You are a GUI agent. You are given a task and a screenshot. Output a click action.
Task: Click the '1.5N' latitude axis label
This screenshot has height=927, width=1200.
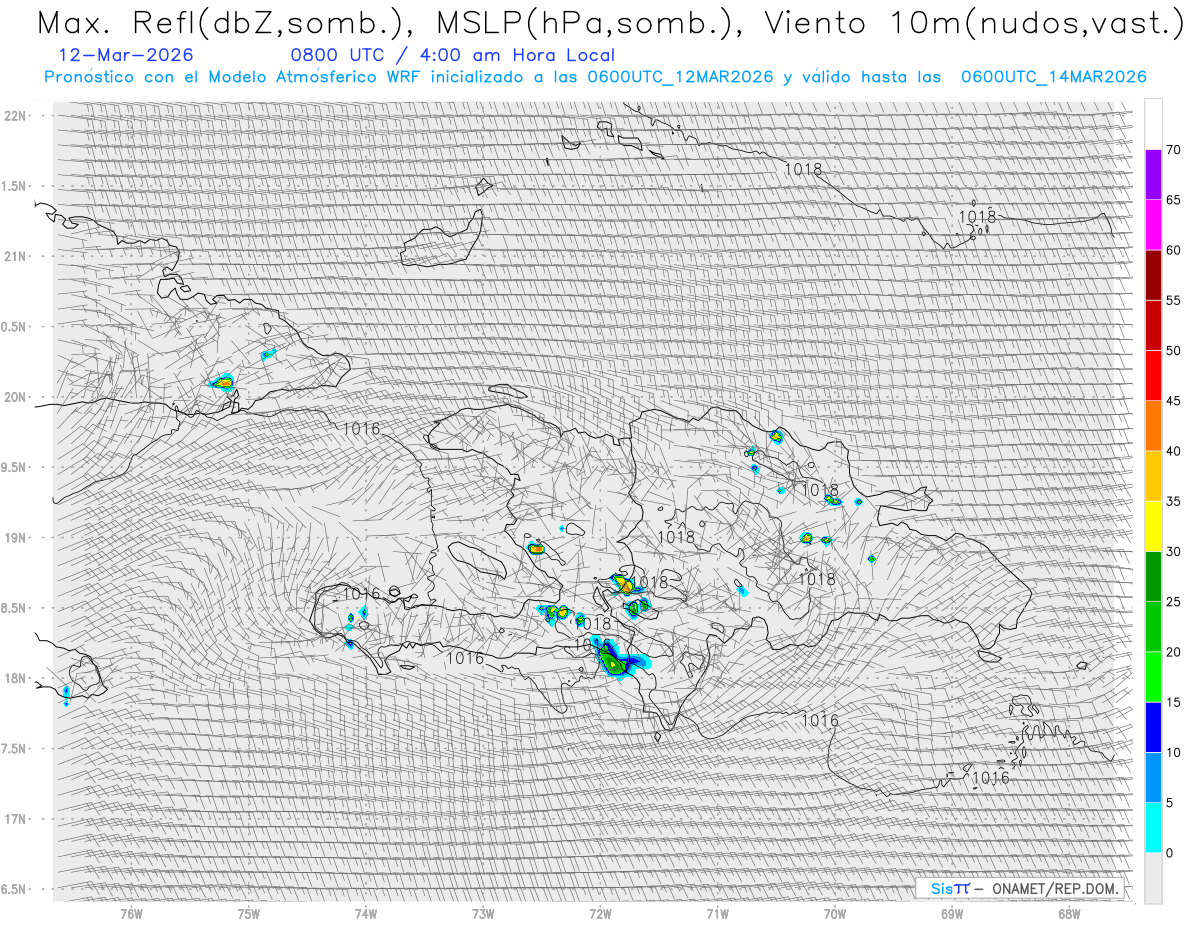[x=15, y=186]
